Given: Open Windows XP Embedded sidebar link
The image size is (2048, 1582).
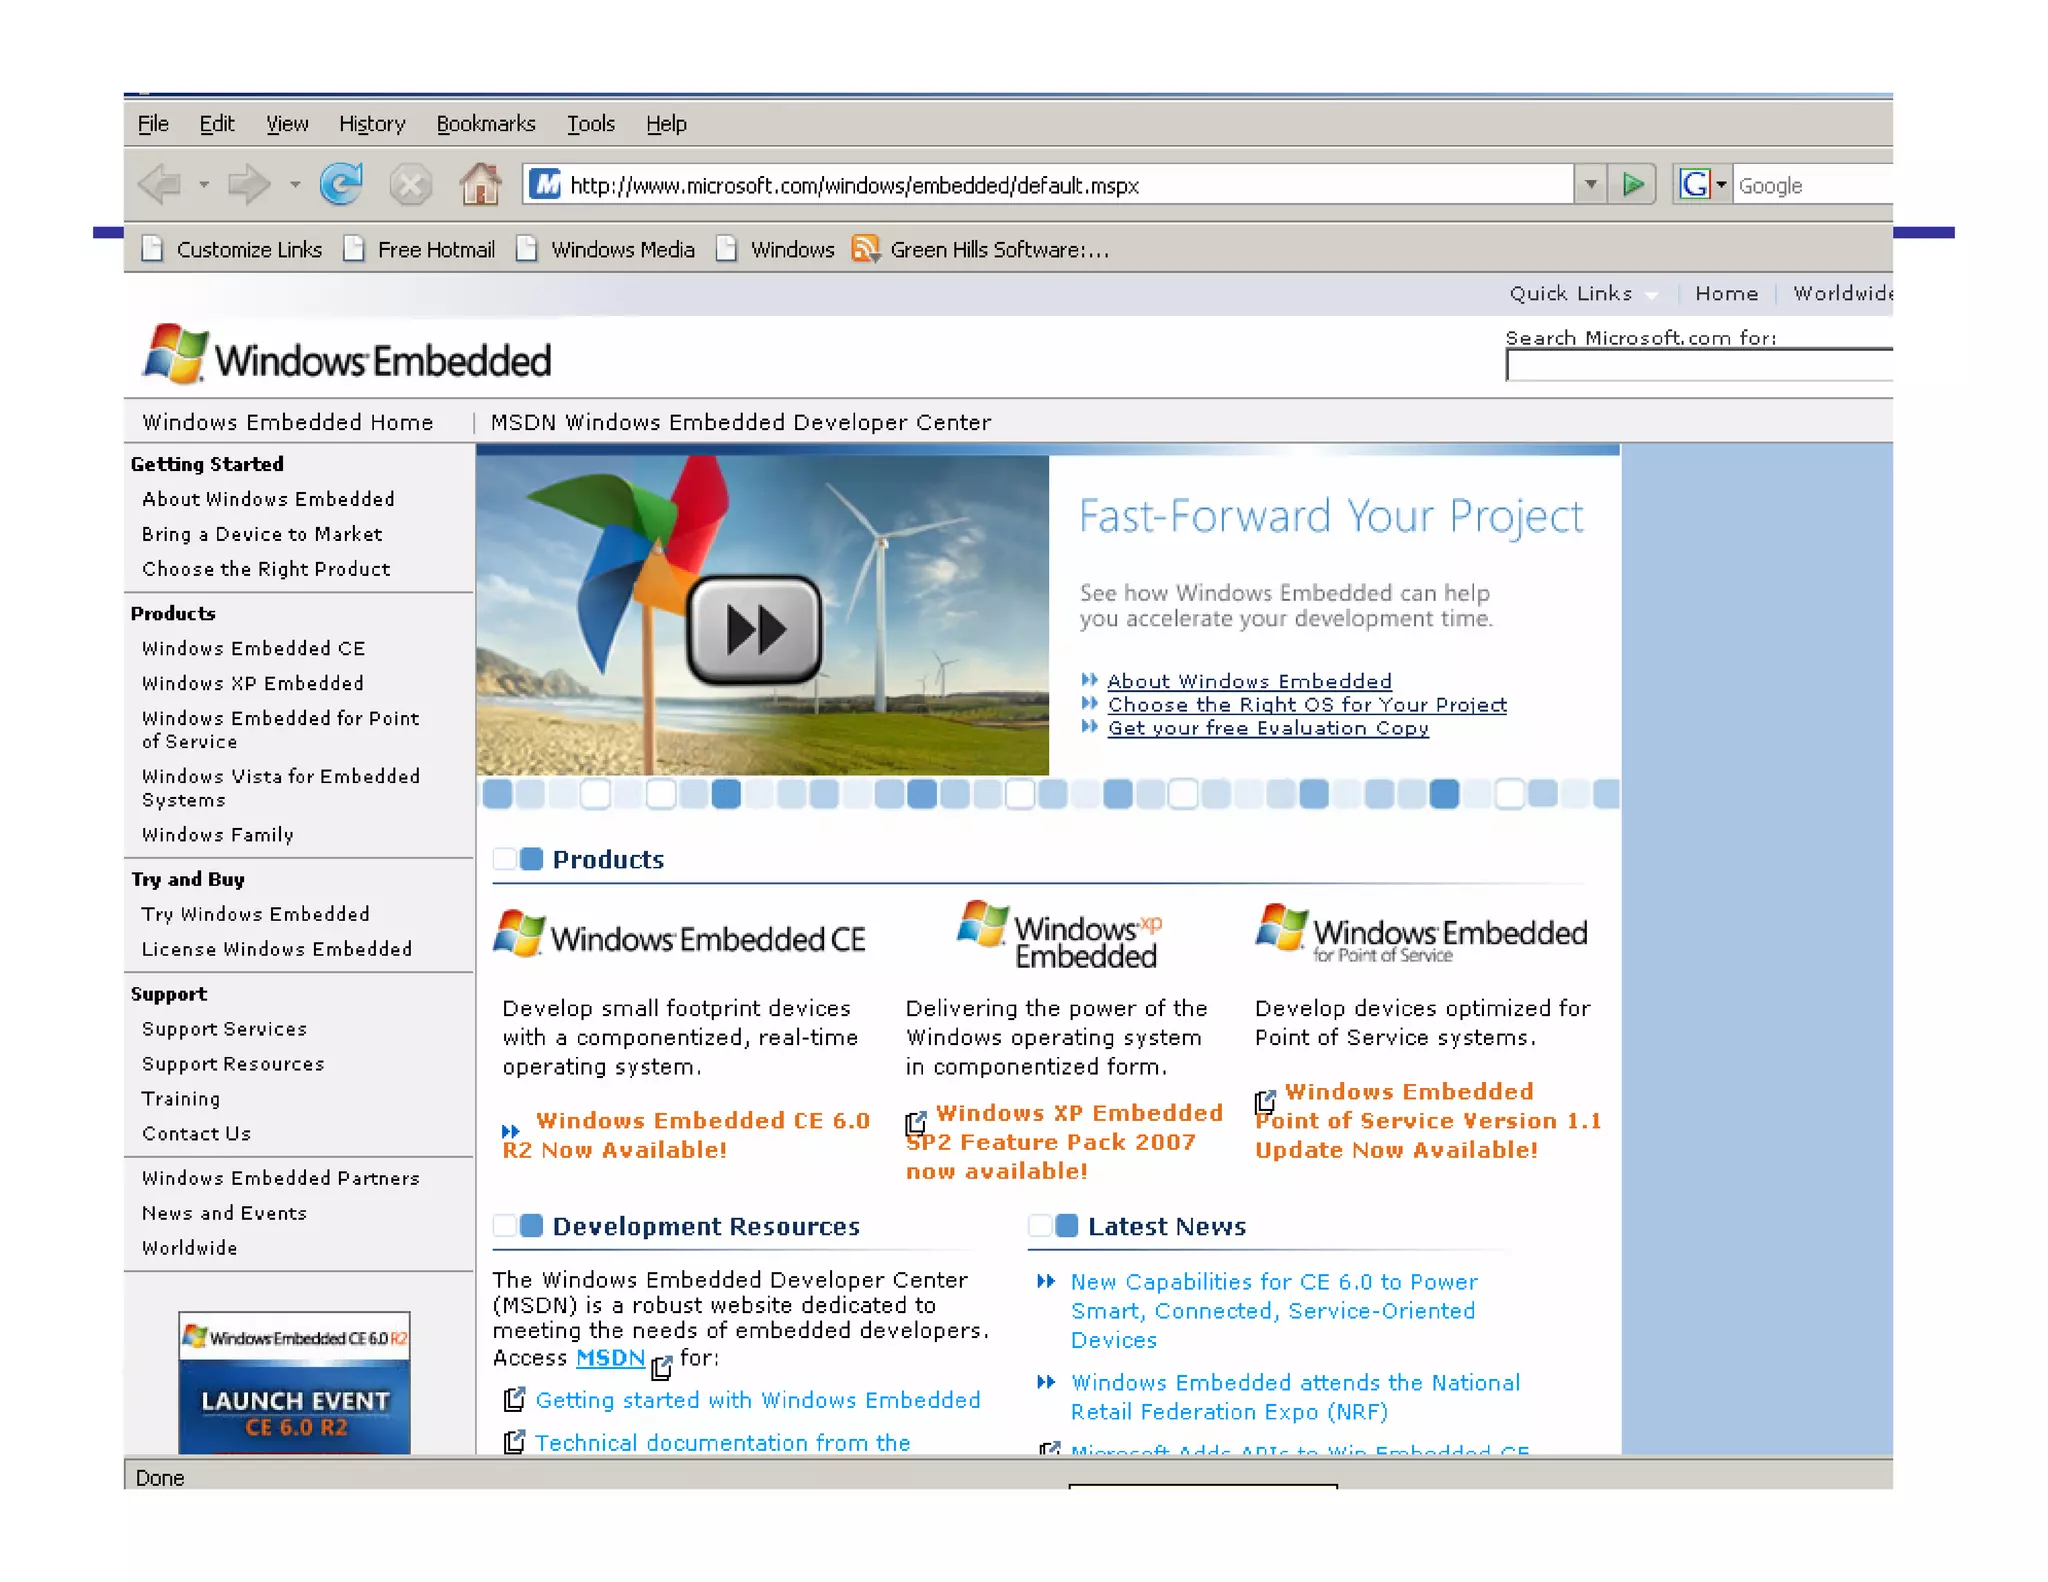Looking at the screenshot, I should click(x=252, y=684).
